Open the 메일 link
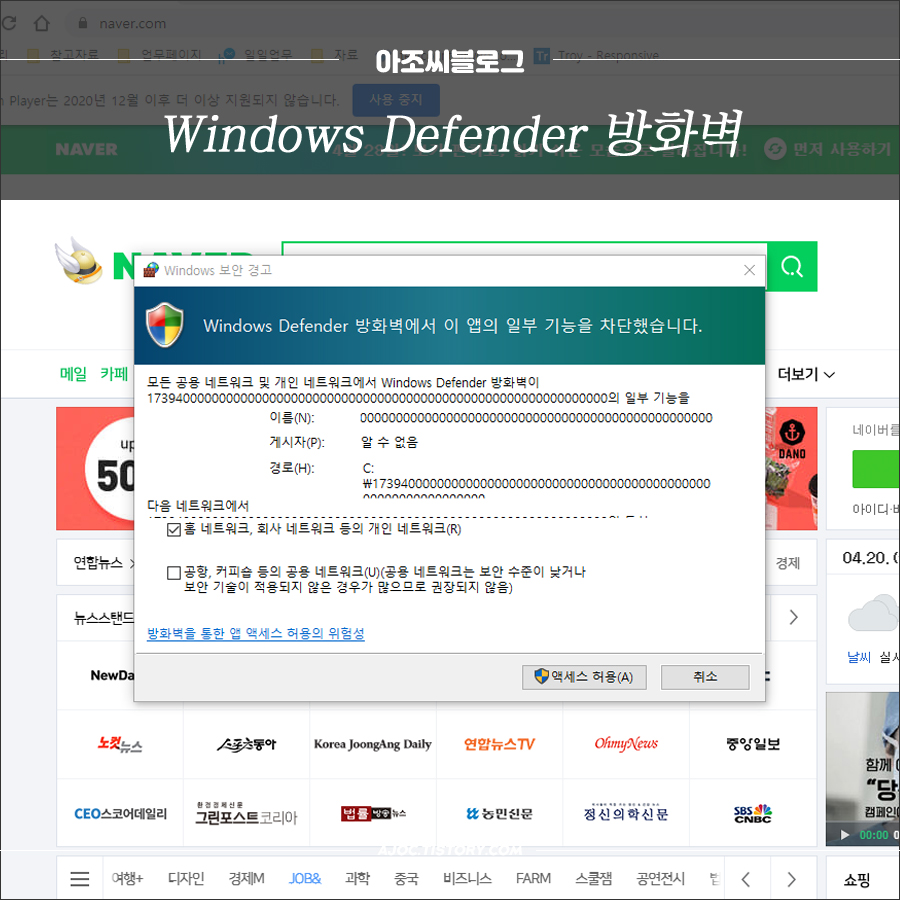This screenshot has width=900, height=900. tap(73, 374)
